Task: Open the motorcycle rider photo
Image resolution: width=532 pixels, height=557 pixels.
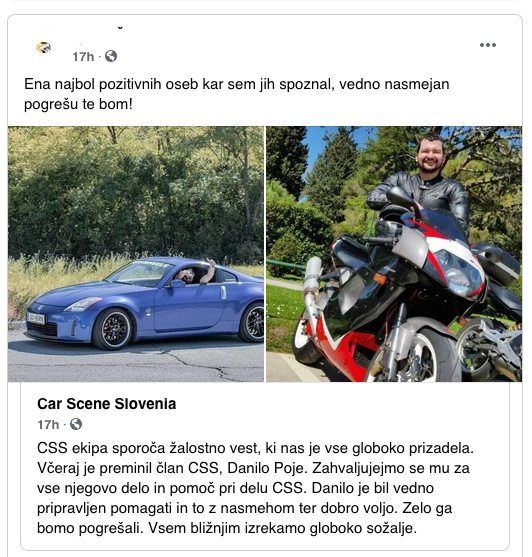Action: [394, 254]
